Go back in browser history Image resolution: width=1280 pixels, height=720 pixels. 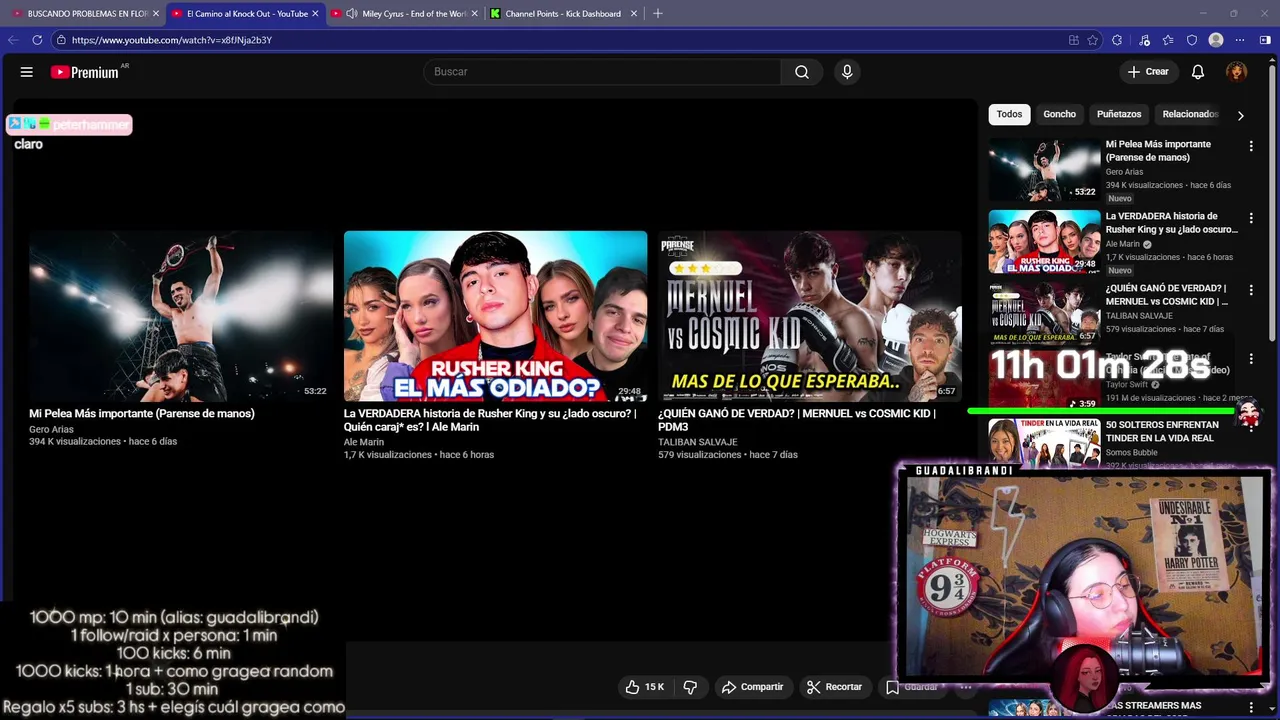click(13, 40)
